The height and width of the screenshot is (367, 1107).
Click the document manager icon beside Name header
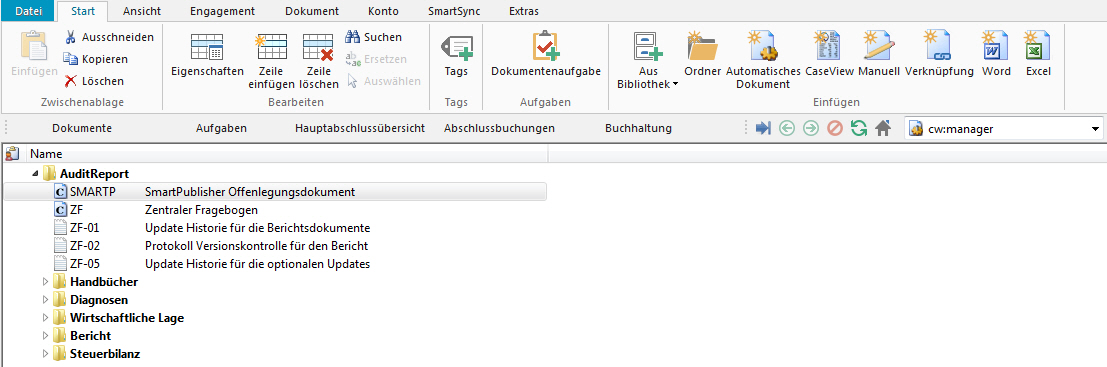pos(13,153)
